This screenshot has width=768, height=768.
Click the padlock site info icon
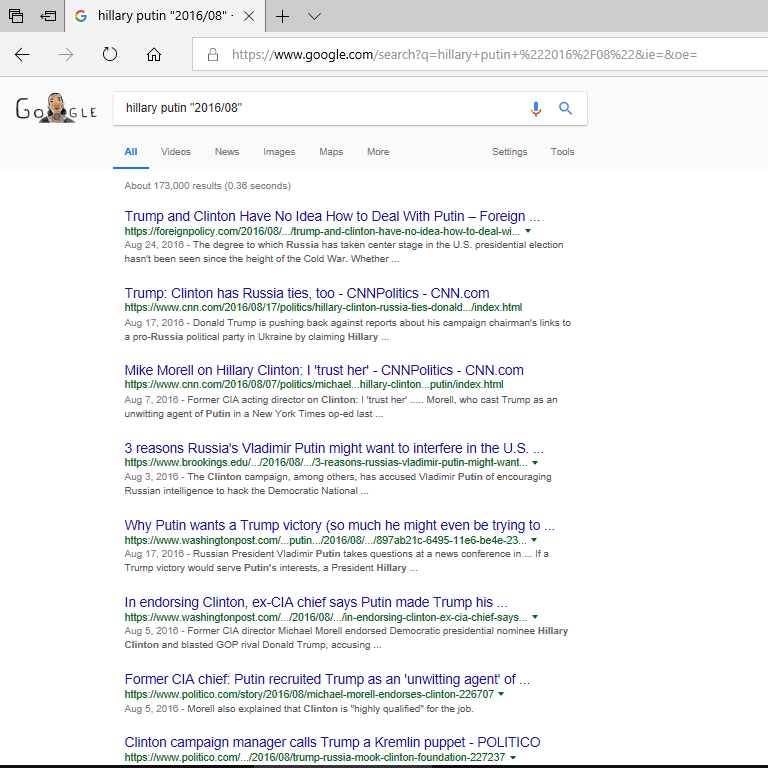tap(213, 54)
